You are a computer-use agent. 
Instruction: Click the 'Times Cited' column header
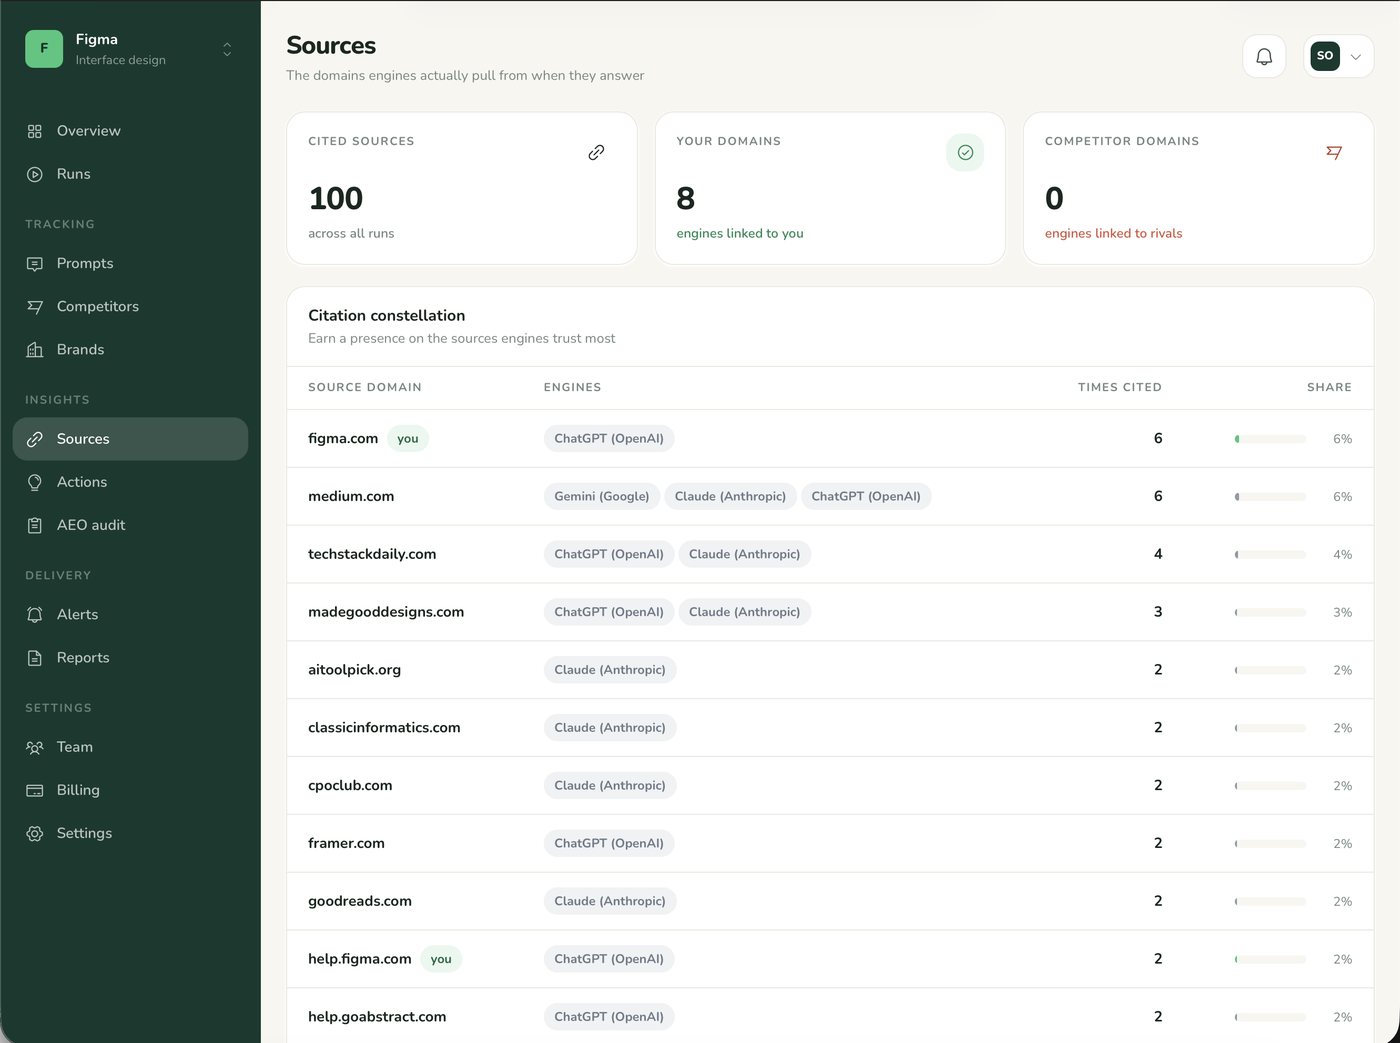tap(1120, 387)
